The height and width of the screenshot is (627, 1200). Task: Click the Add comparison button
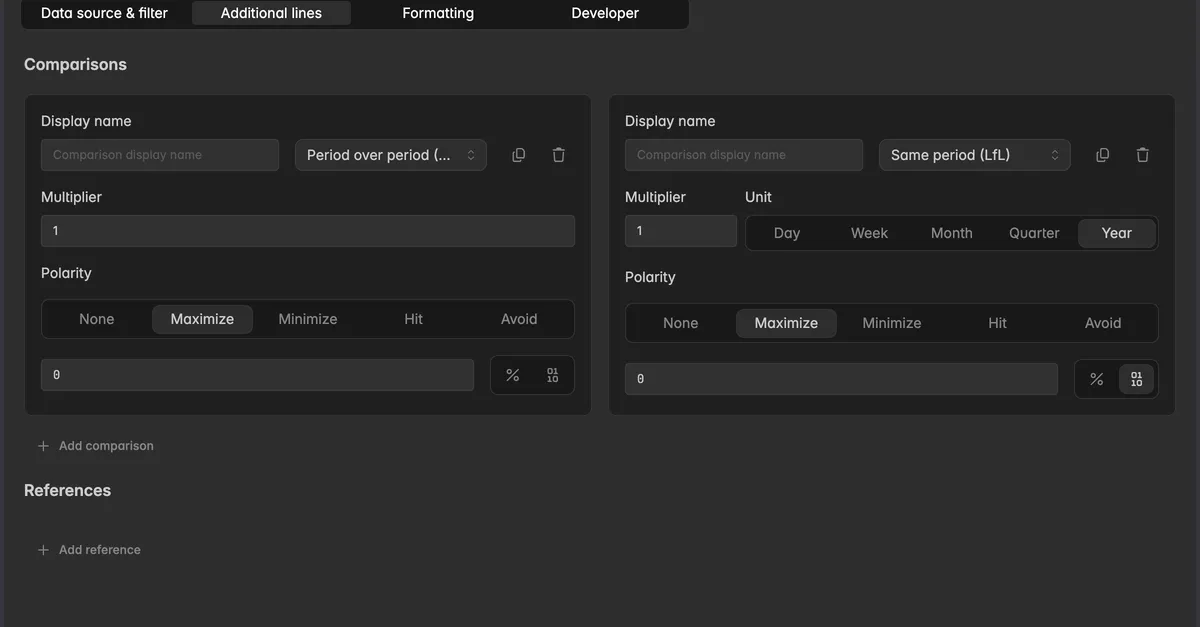[96, 446]
